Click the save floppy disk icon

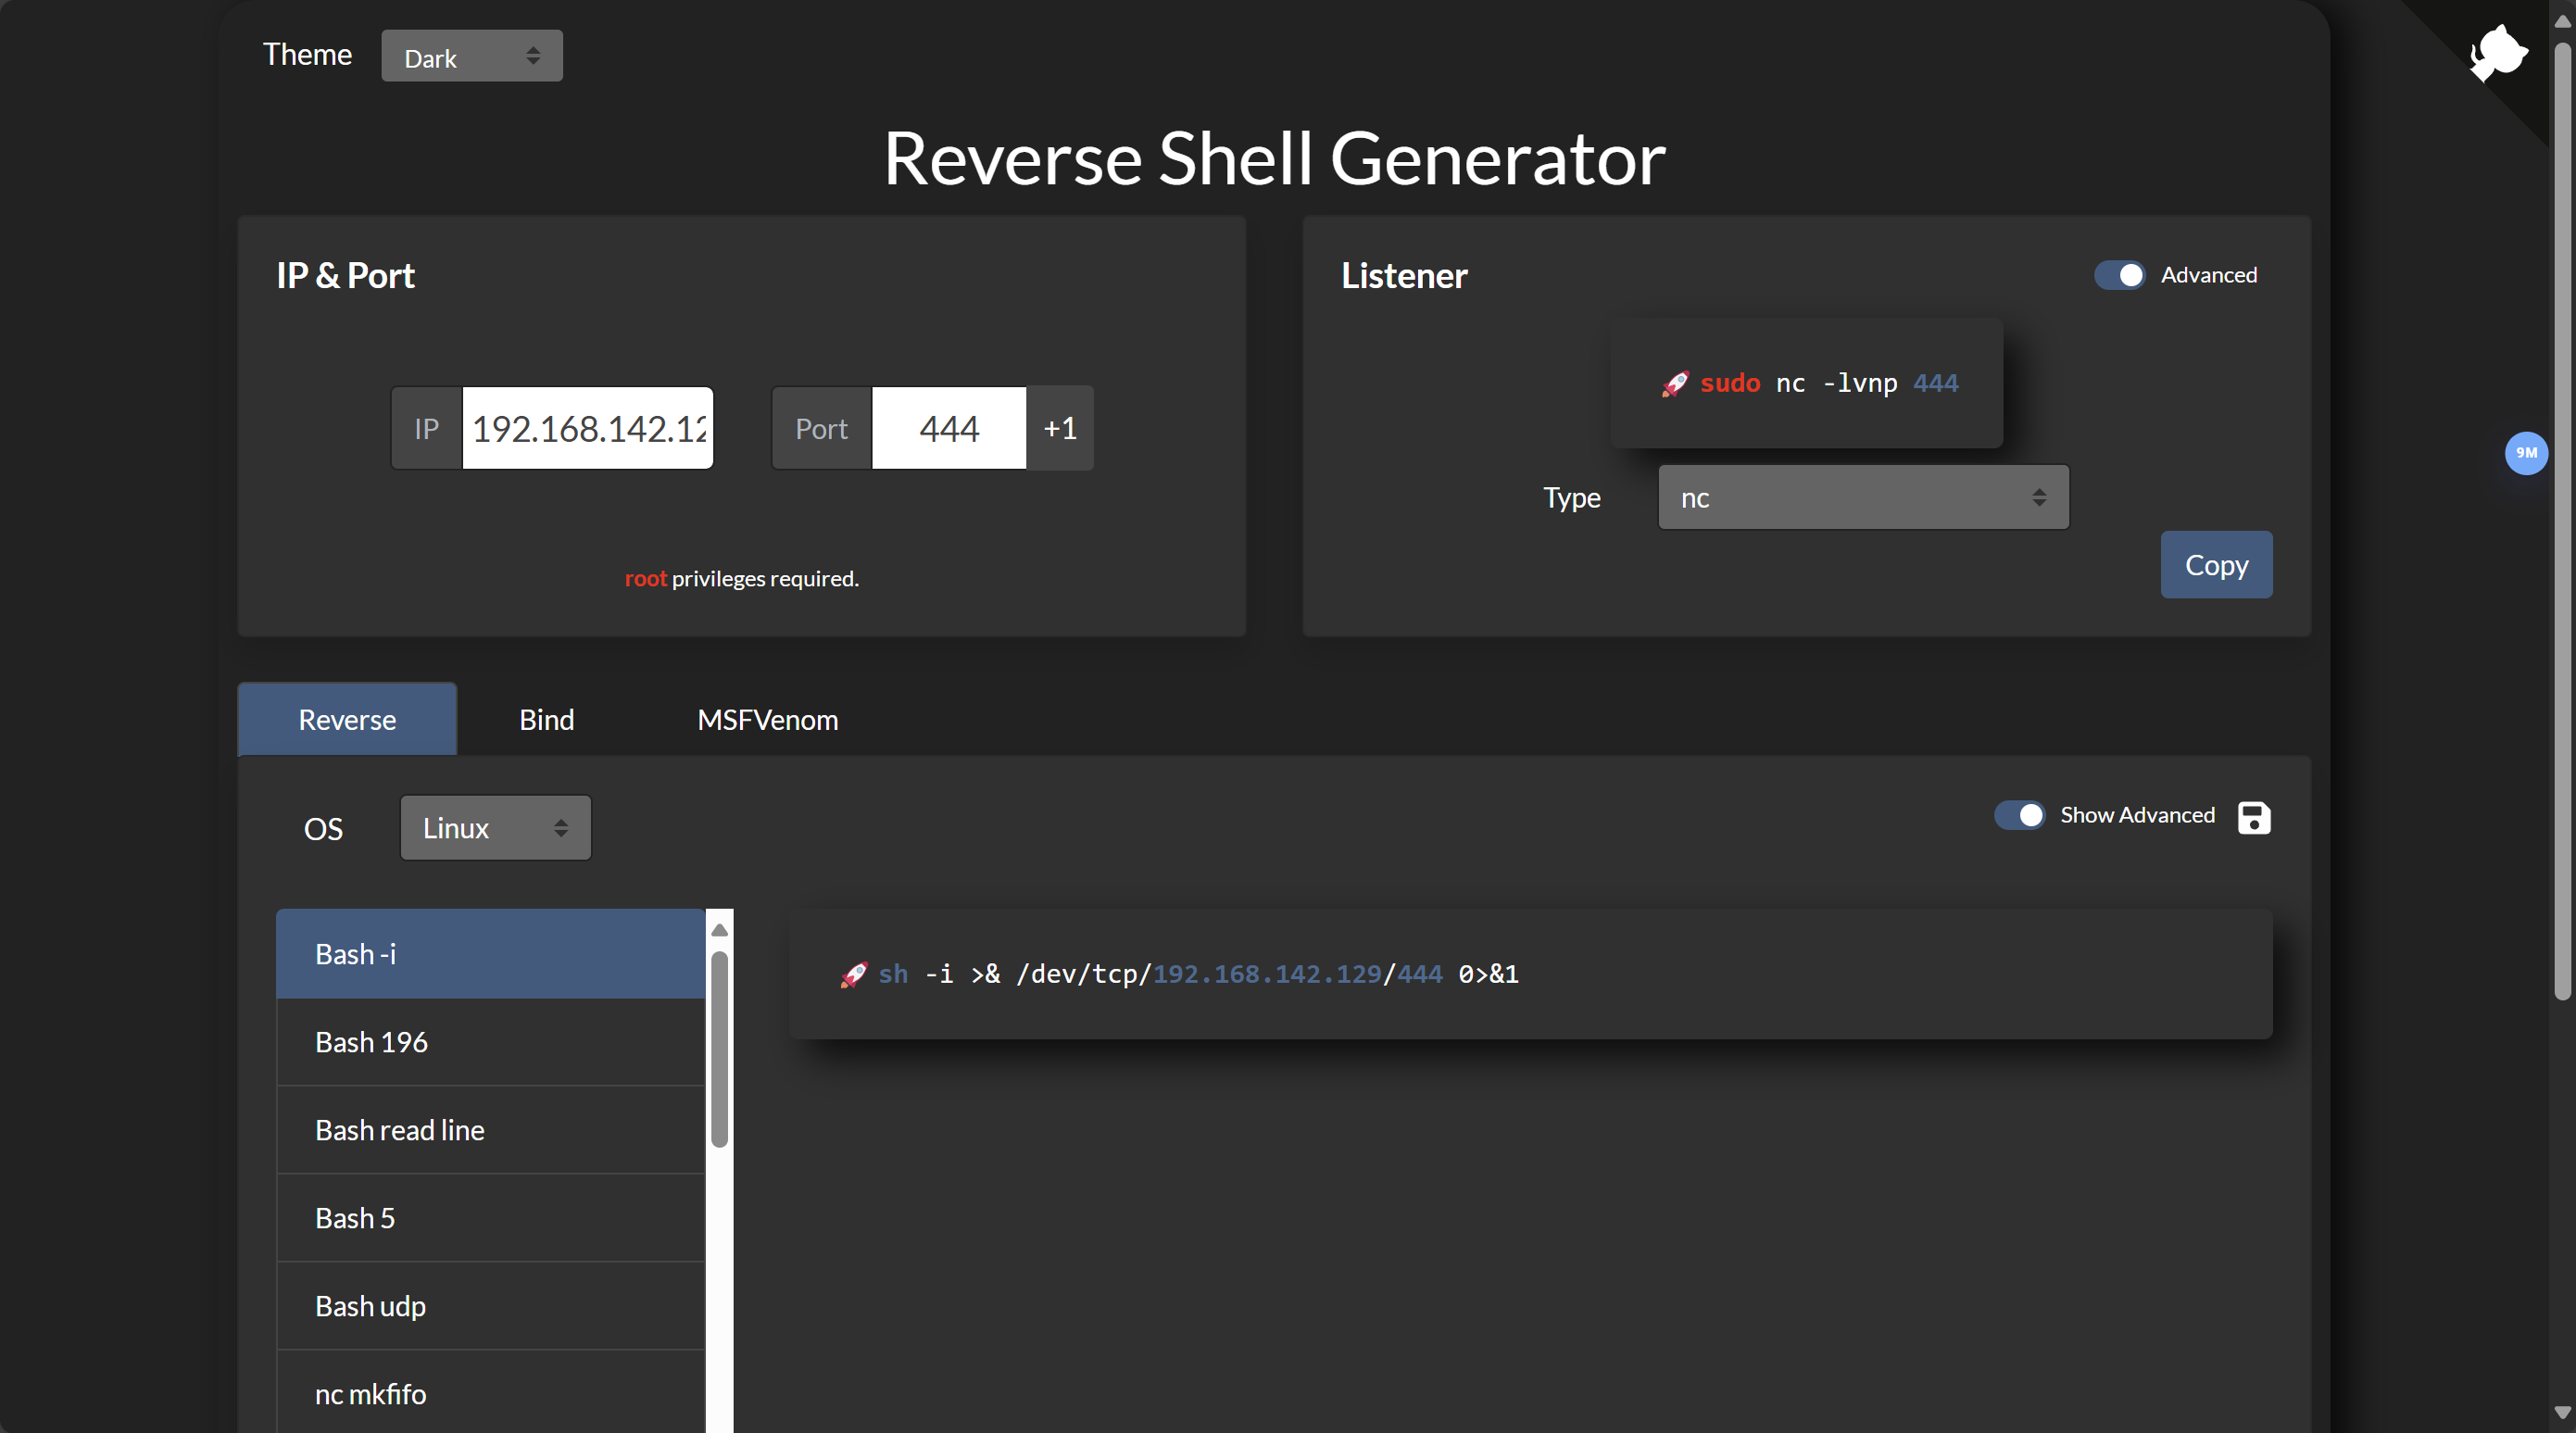tap(2253, 817)
